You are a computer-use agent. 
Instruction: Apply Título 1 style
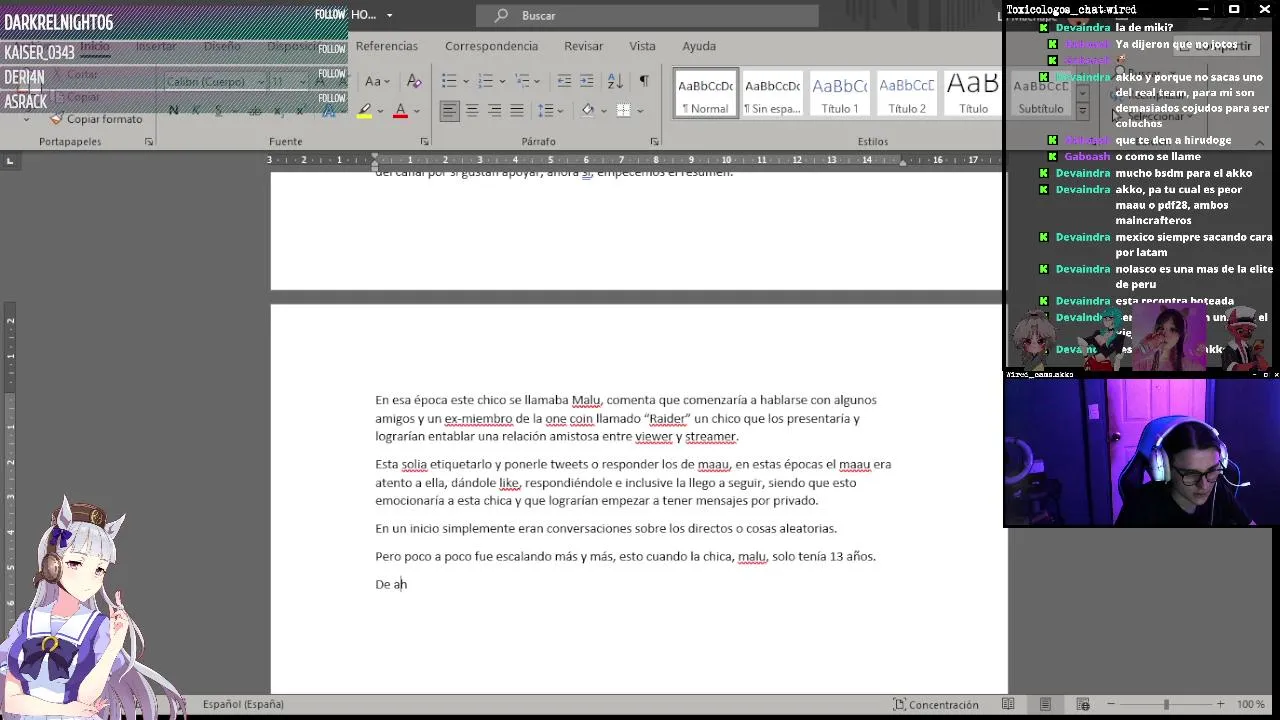tap(840, 93)
